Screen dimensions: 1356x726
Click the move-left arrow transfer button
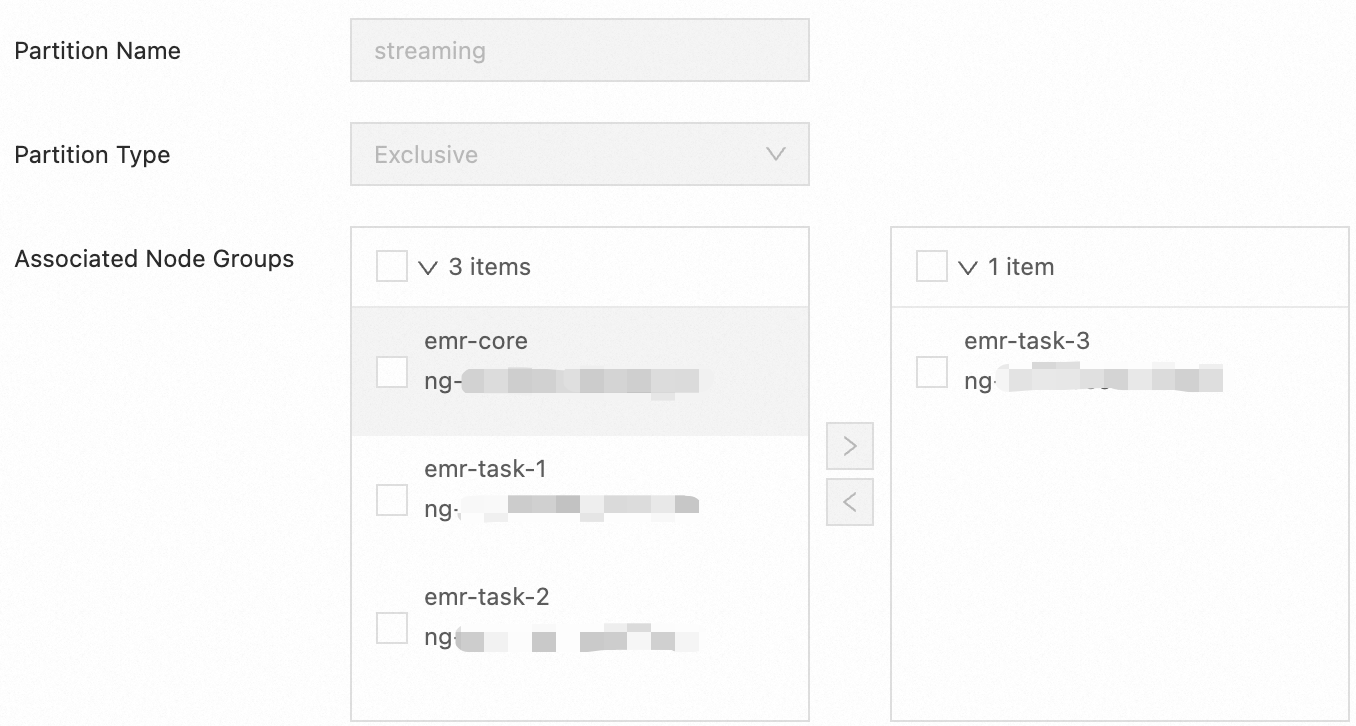pos(850,502)
